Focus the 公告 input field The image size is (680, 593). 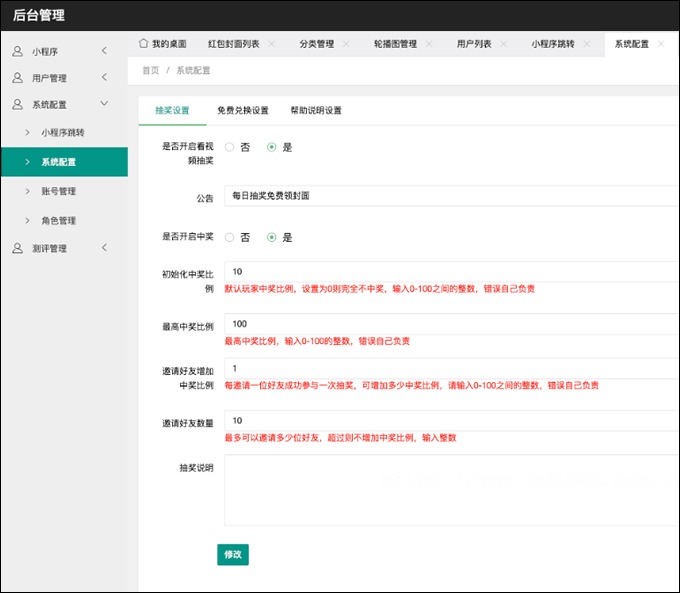451,196
